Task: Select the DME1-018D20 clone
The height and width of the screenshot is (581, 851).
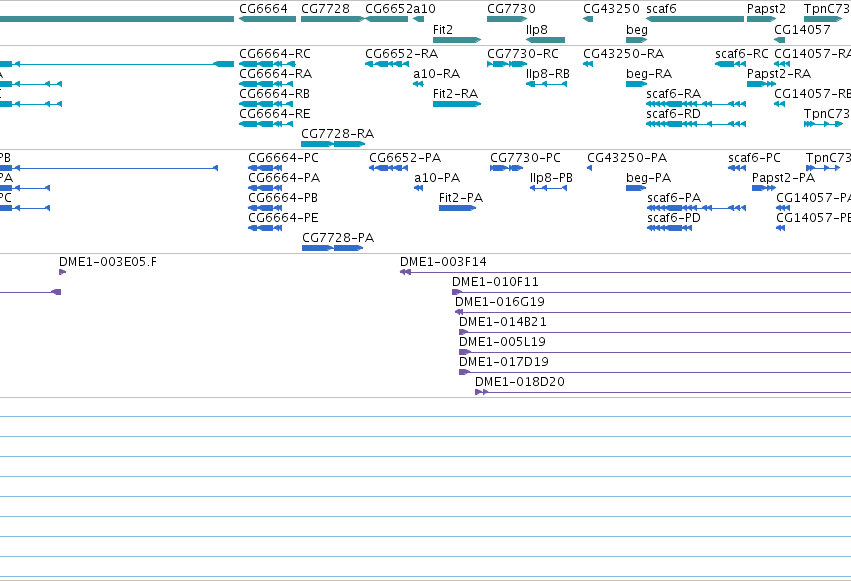Action: click(663, 392)
